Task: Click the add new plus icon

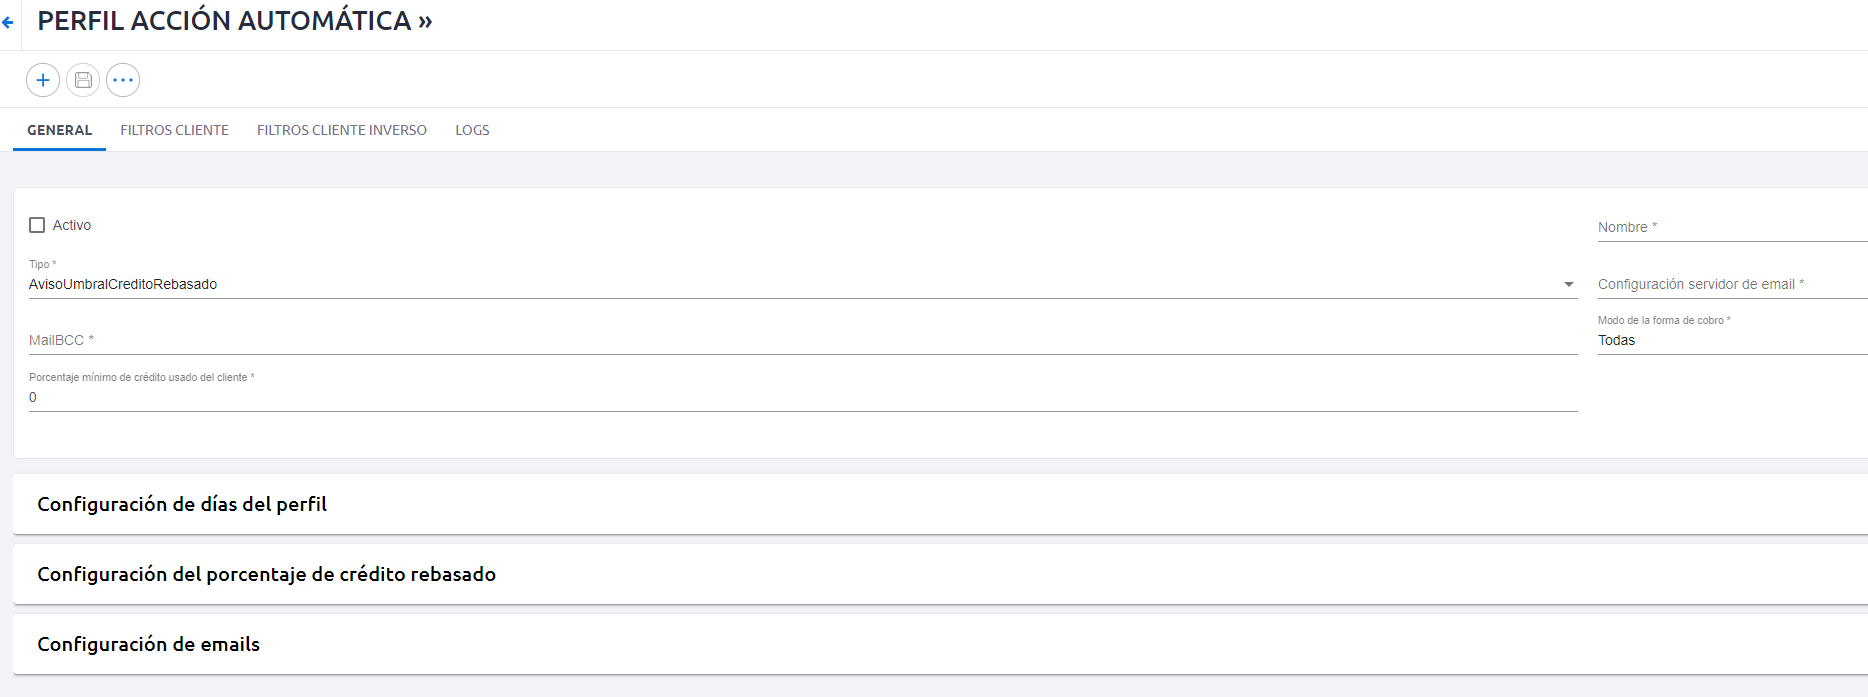Action: click(43, 80)
